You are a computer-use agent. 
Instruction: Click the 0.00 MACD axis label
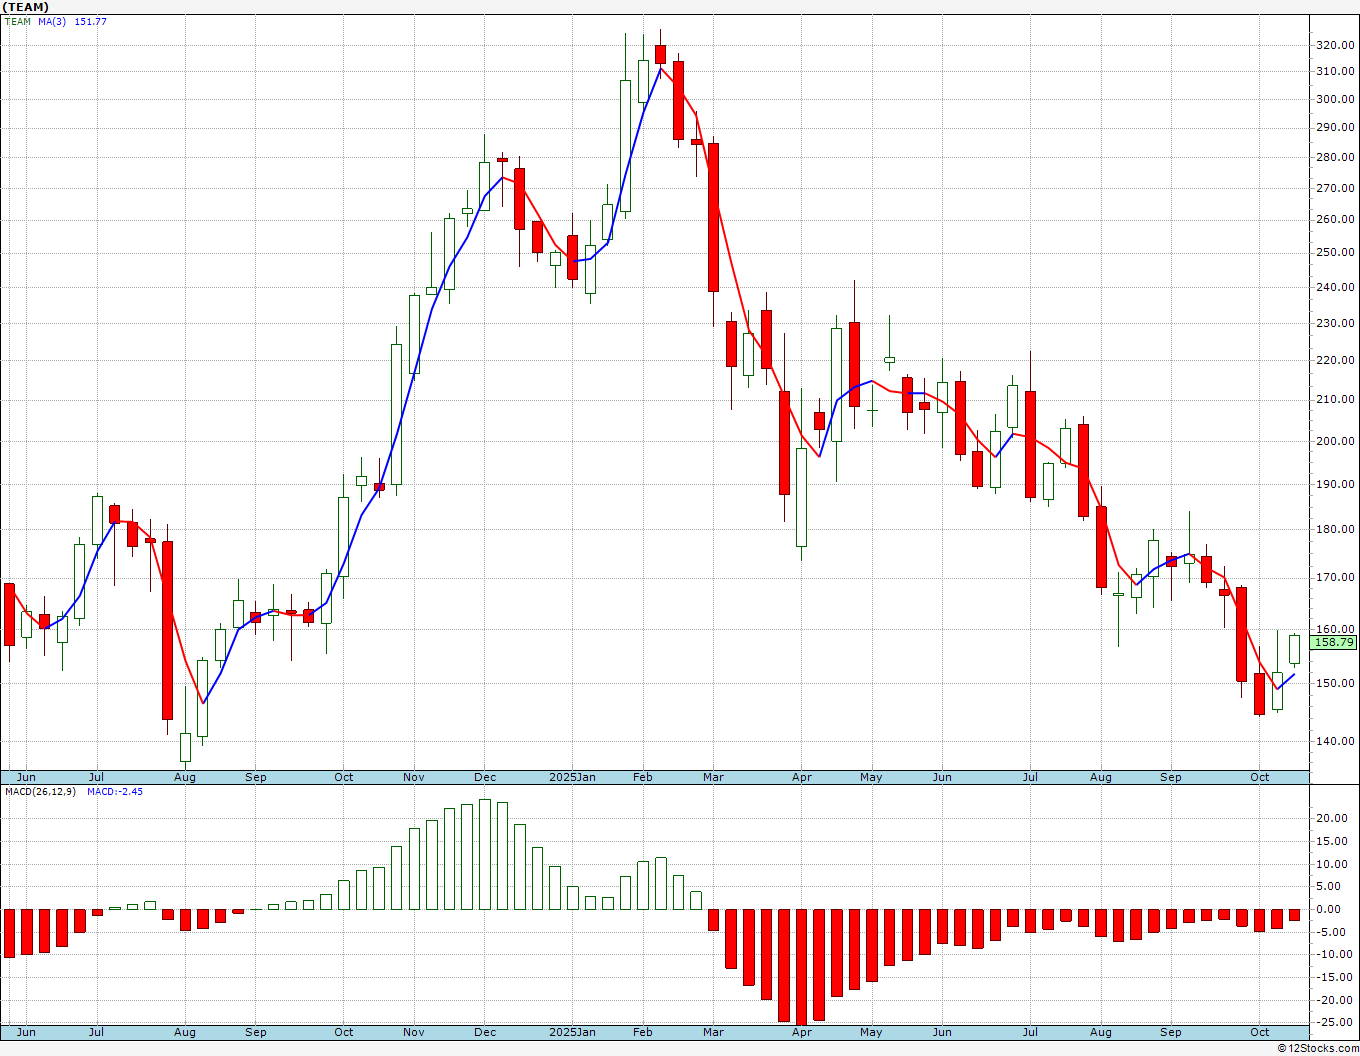1330,909
